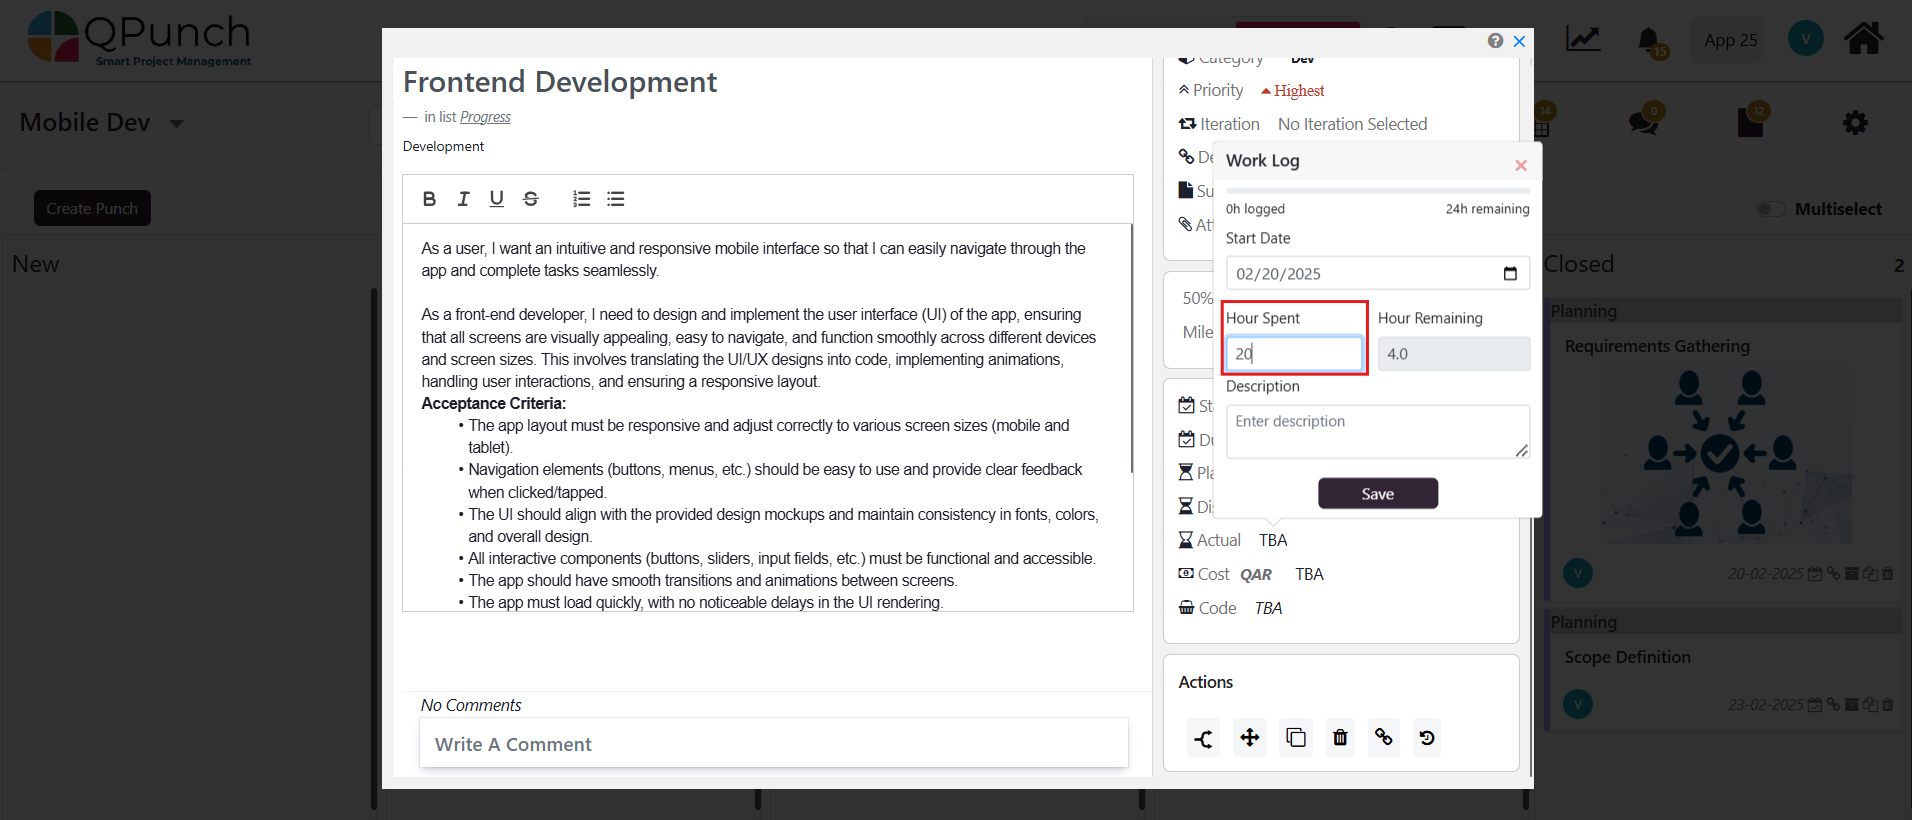This screenshot has width=1912, height=820.
Task: Click the Write A Comment box
Action: (x=774, y=744)
